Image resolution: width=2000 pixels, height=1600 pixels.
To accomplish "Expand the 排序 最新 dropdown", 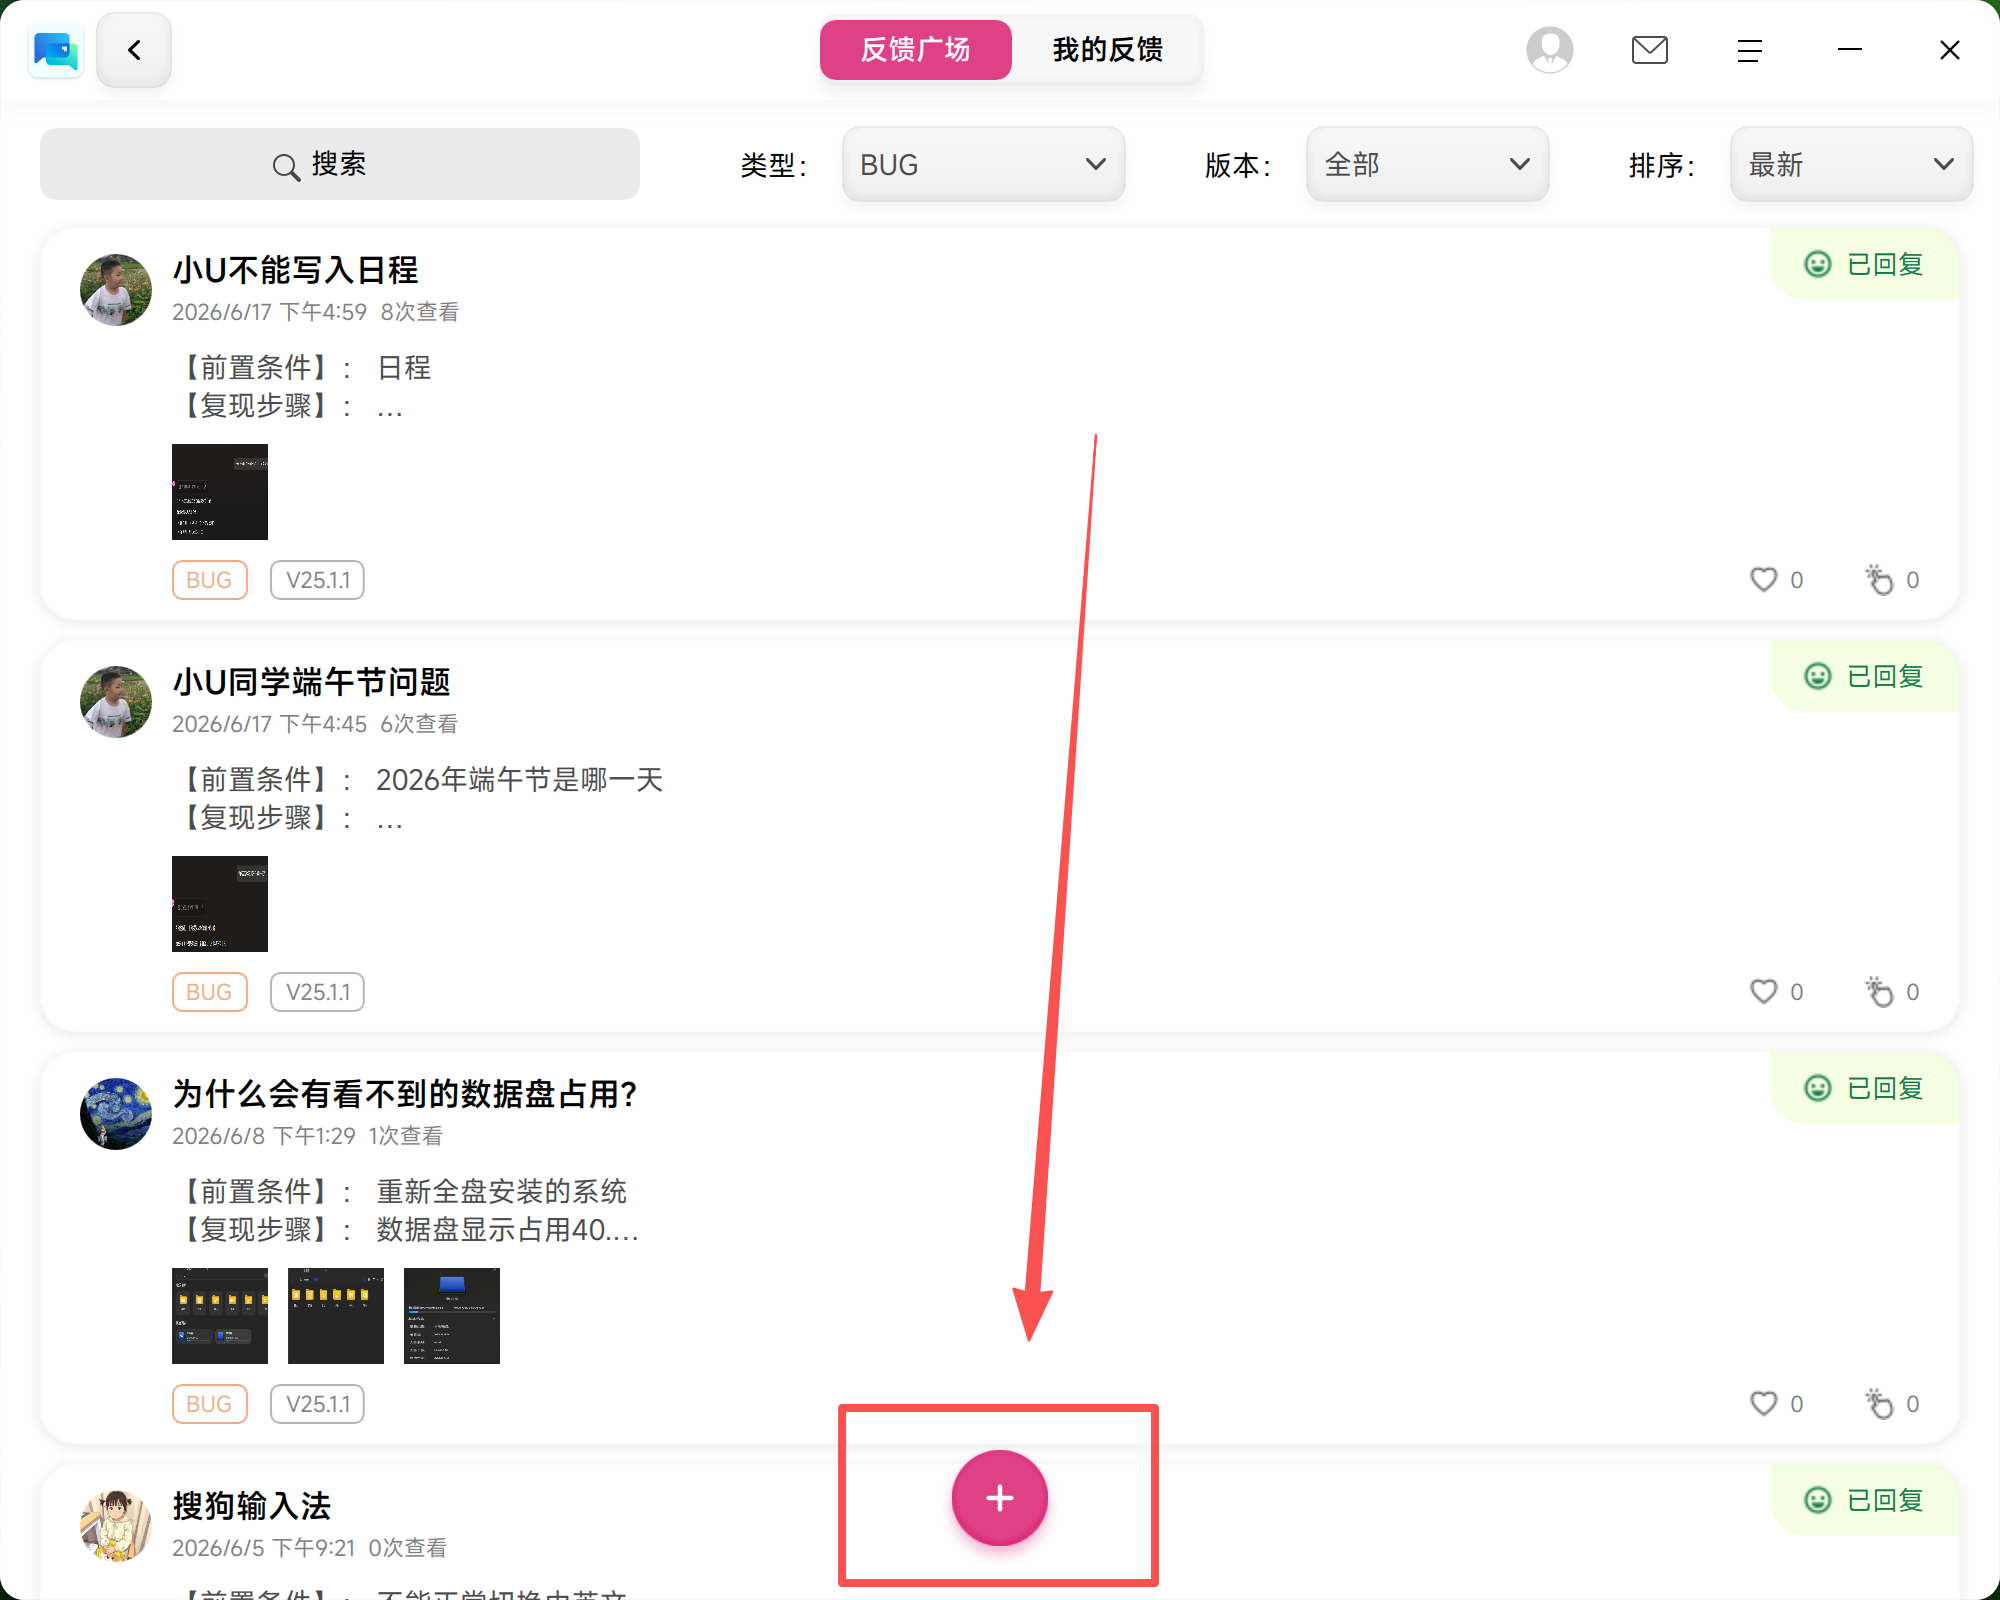I will click(x=1851, y=164).
